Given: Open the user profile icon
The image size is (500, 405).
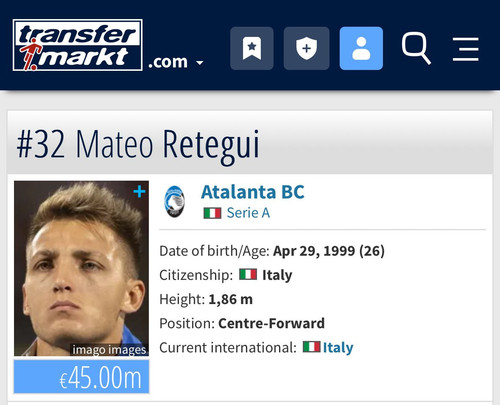Looking at the screenshot, I should pos(361,48).
